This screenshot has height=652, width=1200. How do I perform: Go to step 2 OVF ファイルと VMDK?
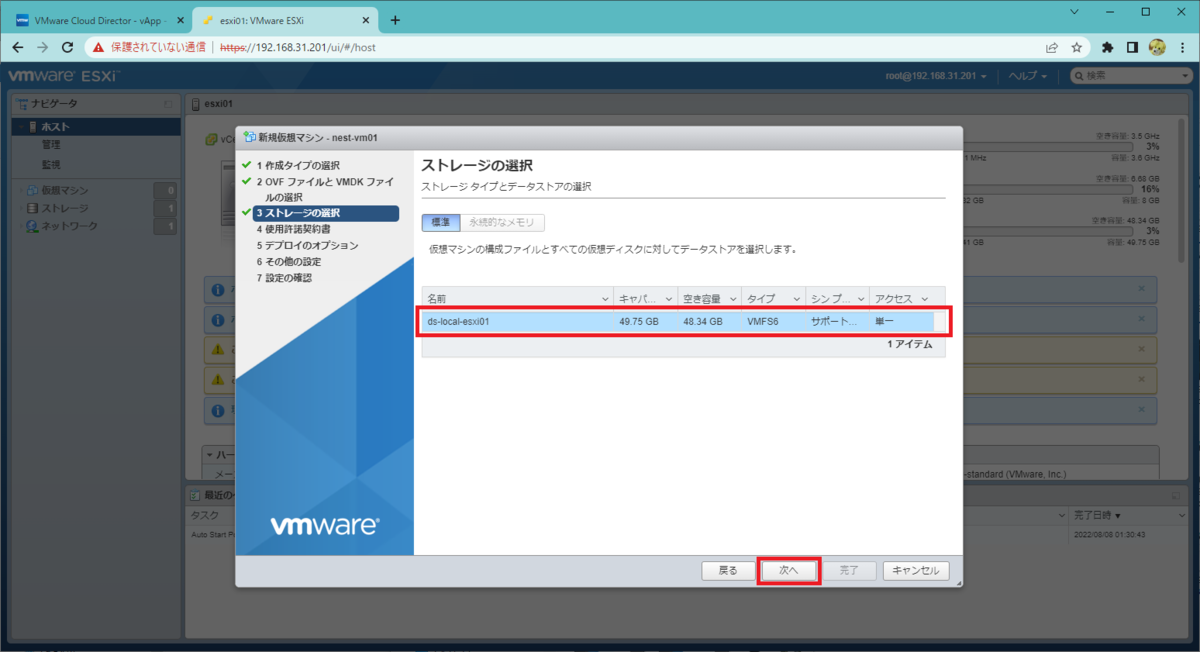point(327,189)
